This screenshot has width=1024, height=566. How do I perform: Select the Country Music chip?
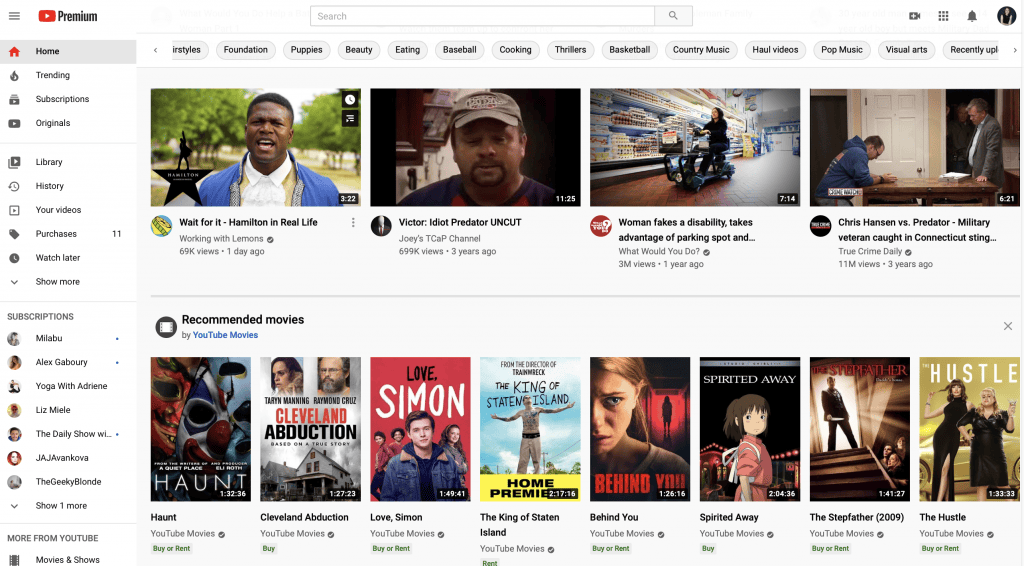(x=701, y=50)
